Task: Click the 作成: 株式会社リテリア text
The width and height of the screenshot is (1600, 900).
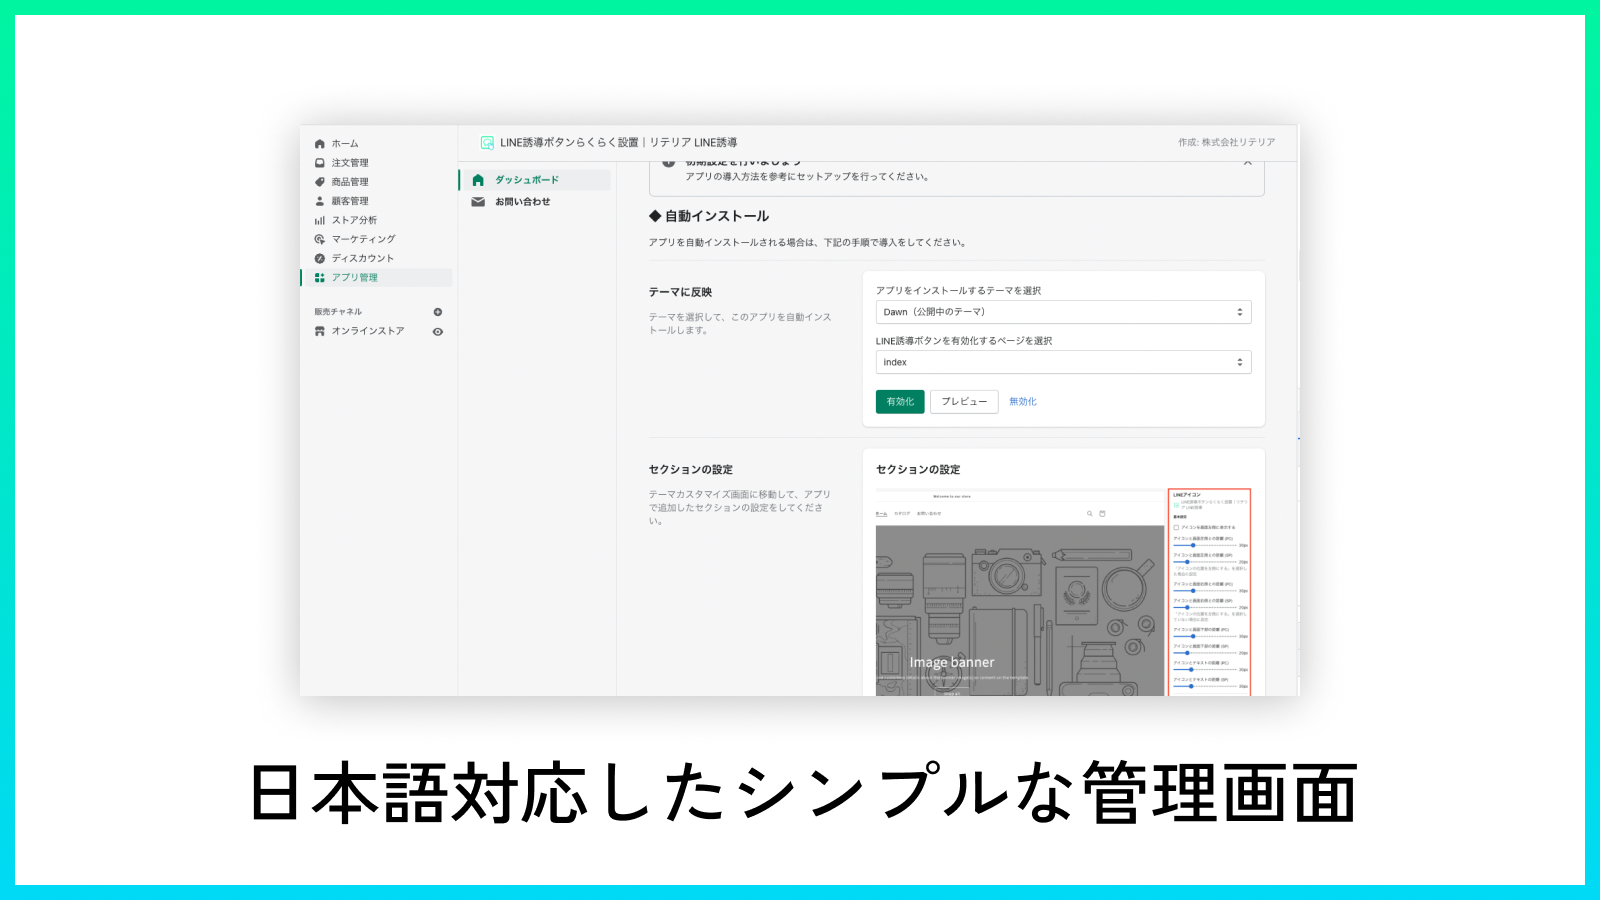Action: point(1226,142)
